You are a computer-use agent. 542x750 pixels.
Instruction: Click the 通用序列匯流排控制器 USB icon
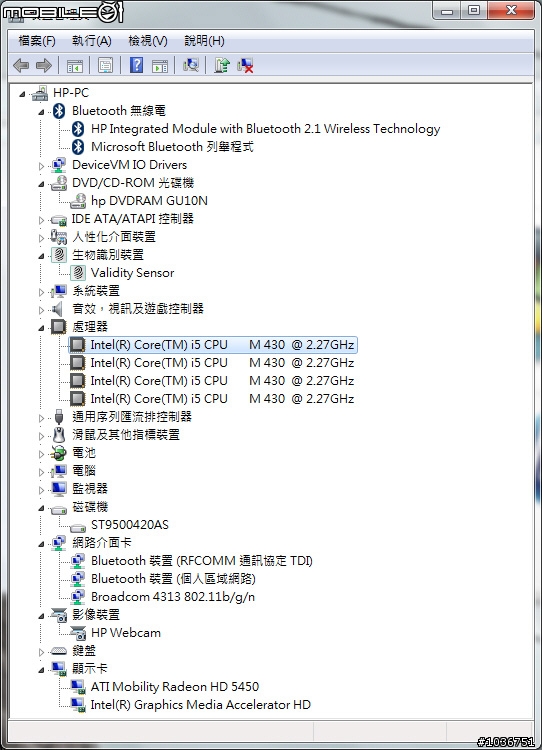click(x=59, y=417)
